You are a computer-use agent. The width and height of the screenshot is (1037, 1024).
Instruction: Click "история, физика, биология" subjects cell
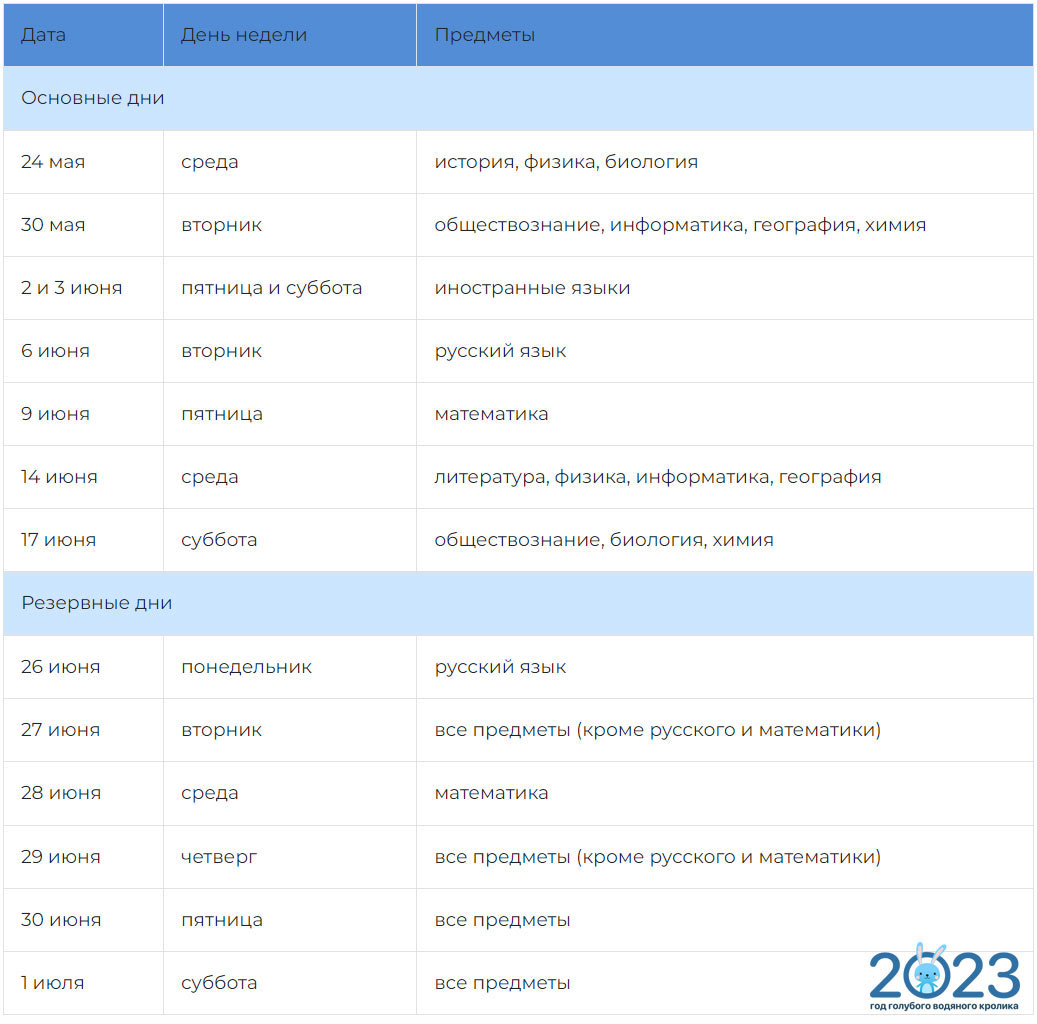pos(565,162)
